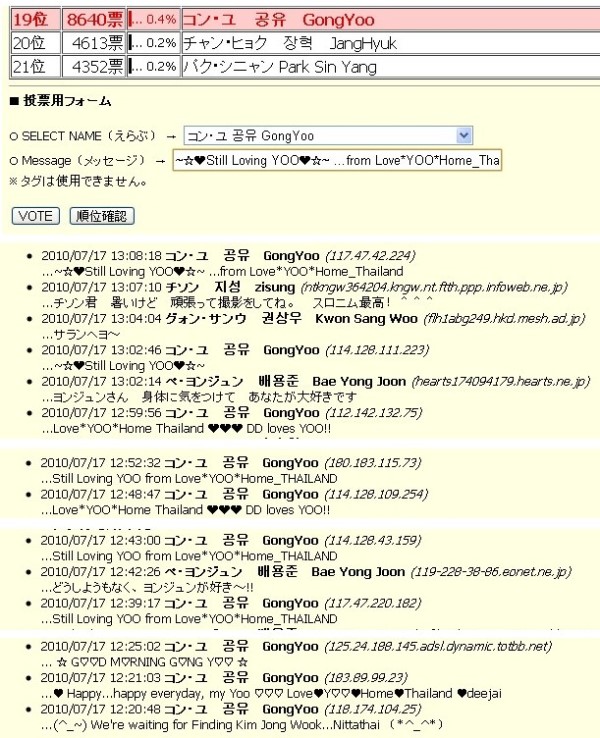
Task: Click the Park Sin Yang name row
Action: 391,66
